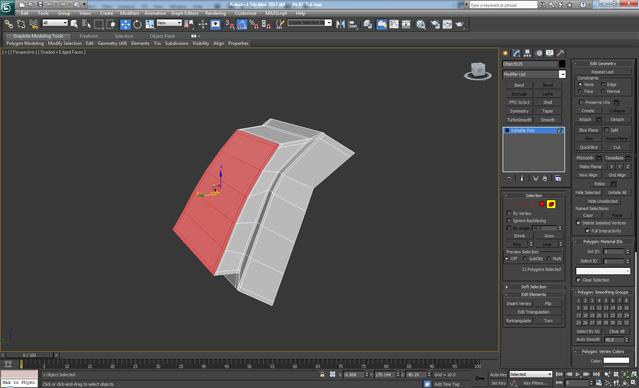
Task: Expand the Soft Selection rollout
Action: [x=533, y=287]
